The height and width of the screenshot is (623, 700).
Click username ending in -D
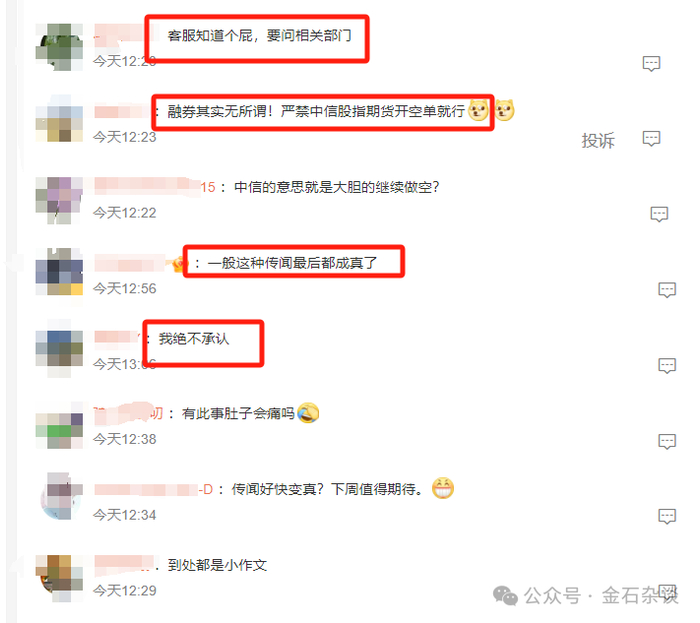[154, 490]
